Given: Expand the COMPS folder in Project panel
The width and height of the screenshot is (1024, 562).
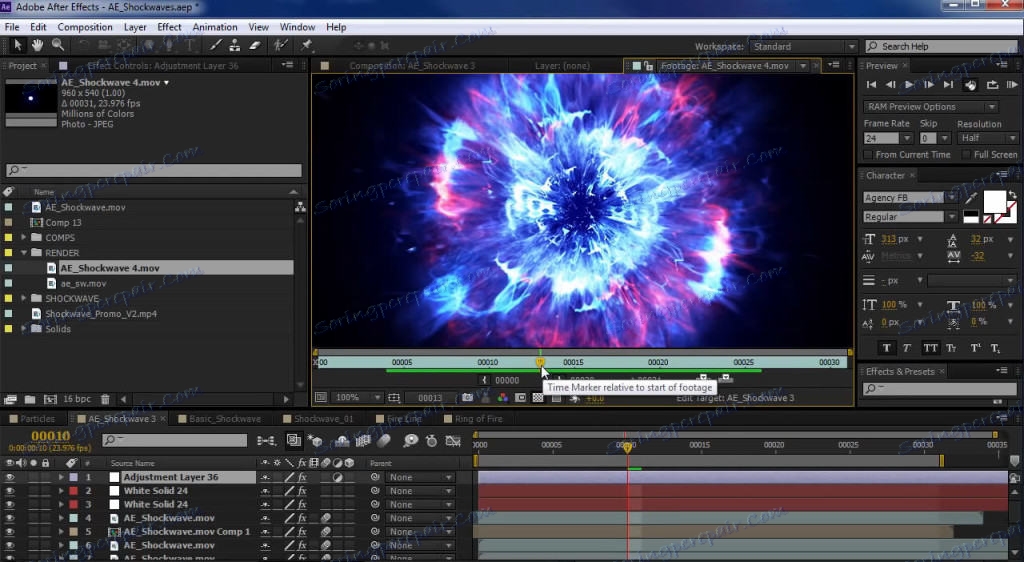Looking at the screenshot, I should pos(24,238).
